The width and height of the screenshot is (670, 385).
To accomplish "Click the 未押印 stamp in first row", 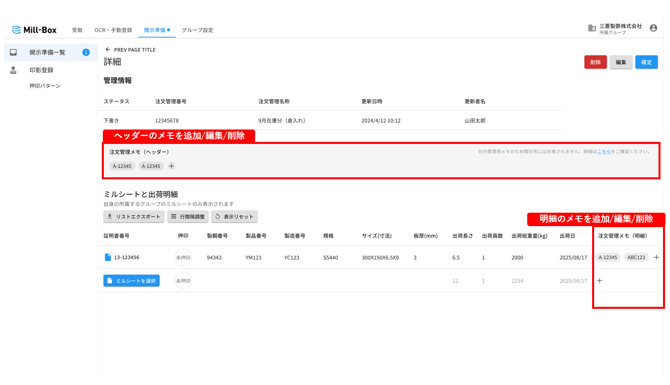I will coord(183,257).
